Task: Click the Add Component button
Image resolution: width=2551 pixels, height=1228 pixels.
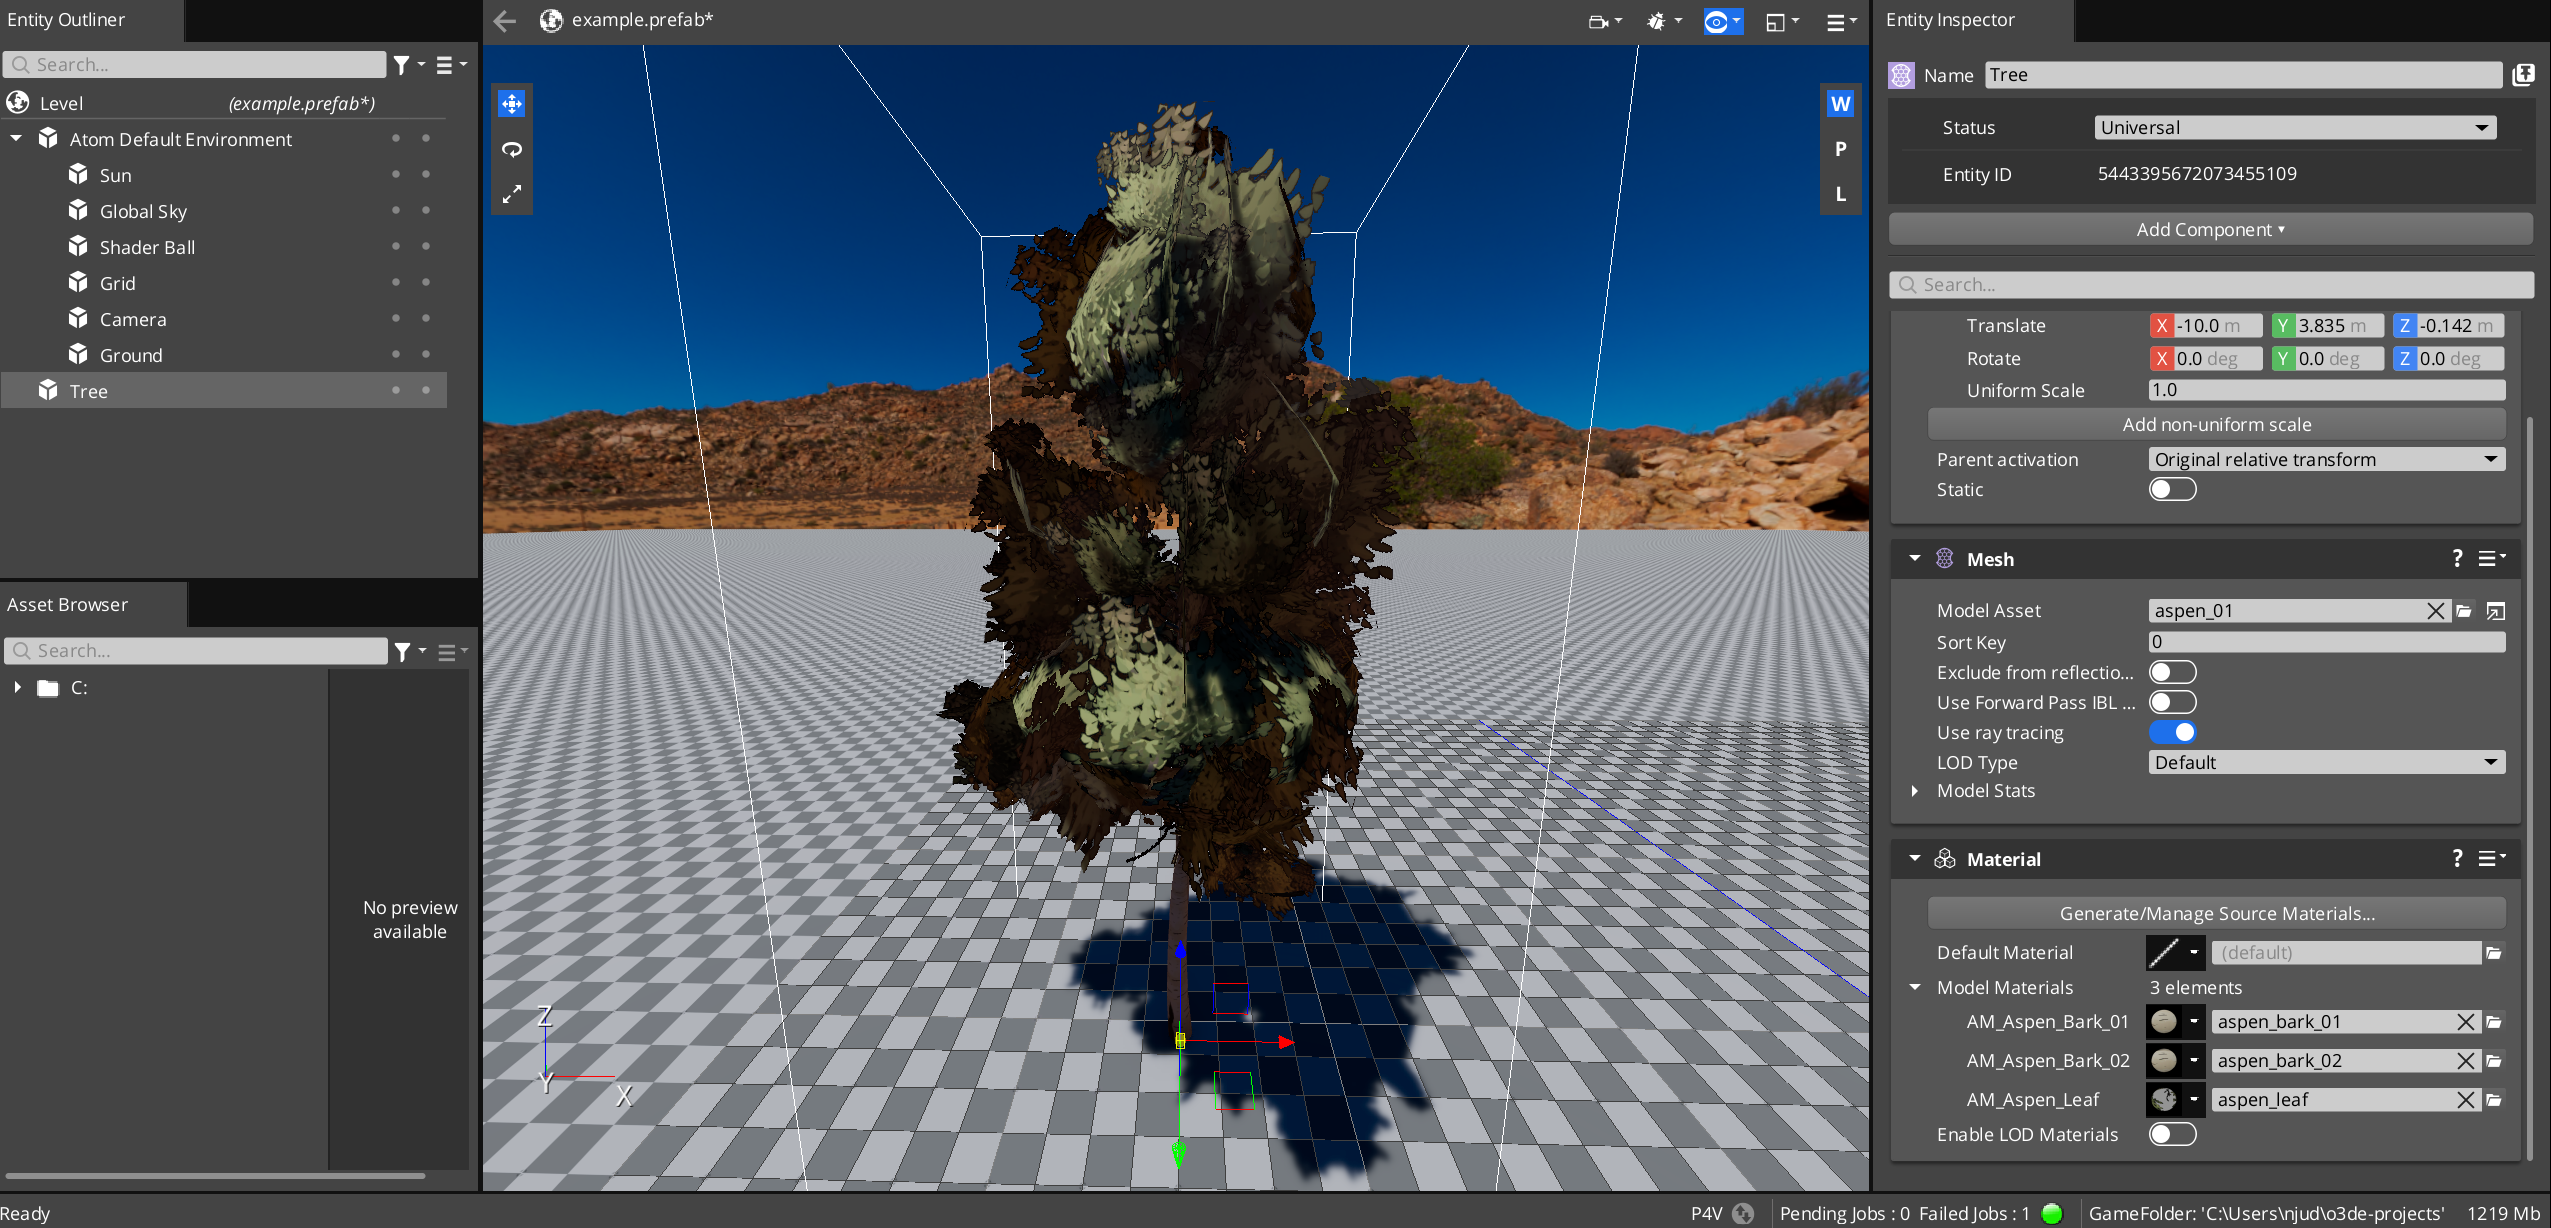Action: [x=2210, y=229]
